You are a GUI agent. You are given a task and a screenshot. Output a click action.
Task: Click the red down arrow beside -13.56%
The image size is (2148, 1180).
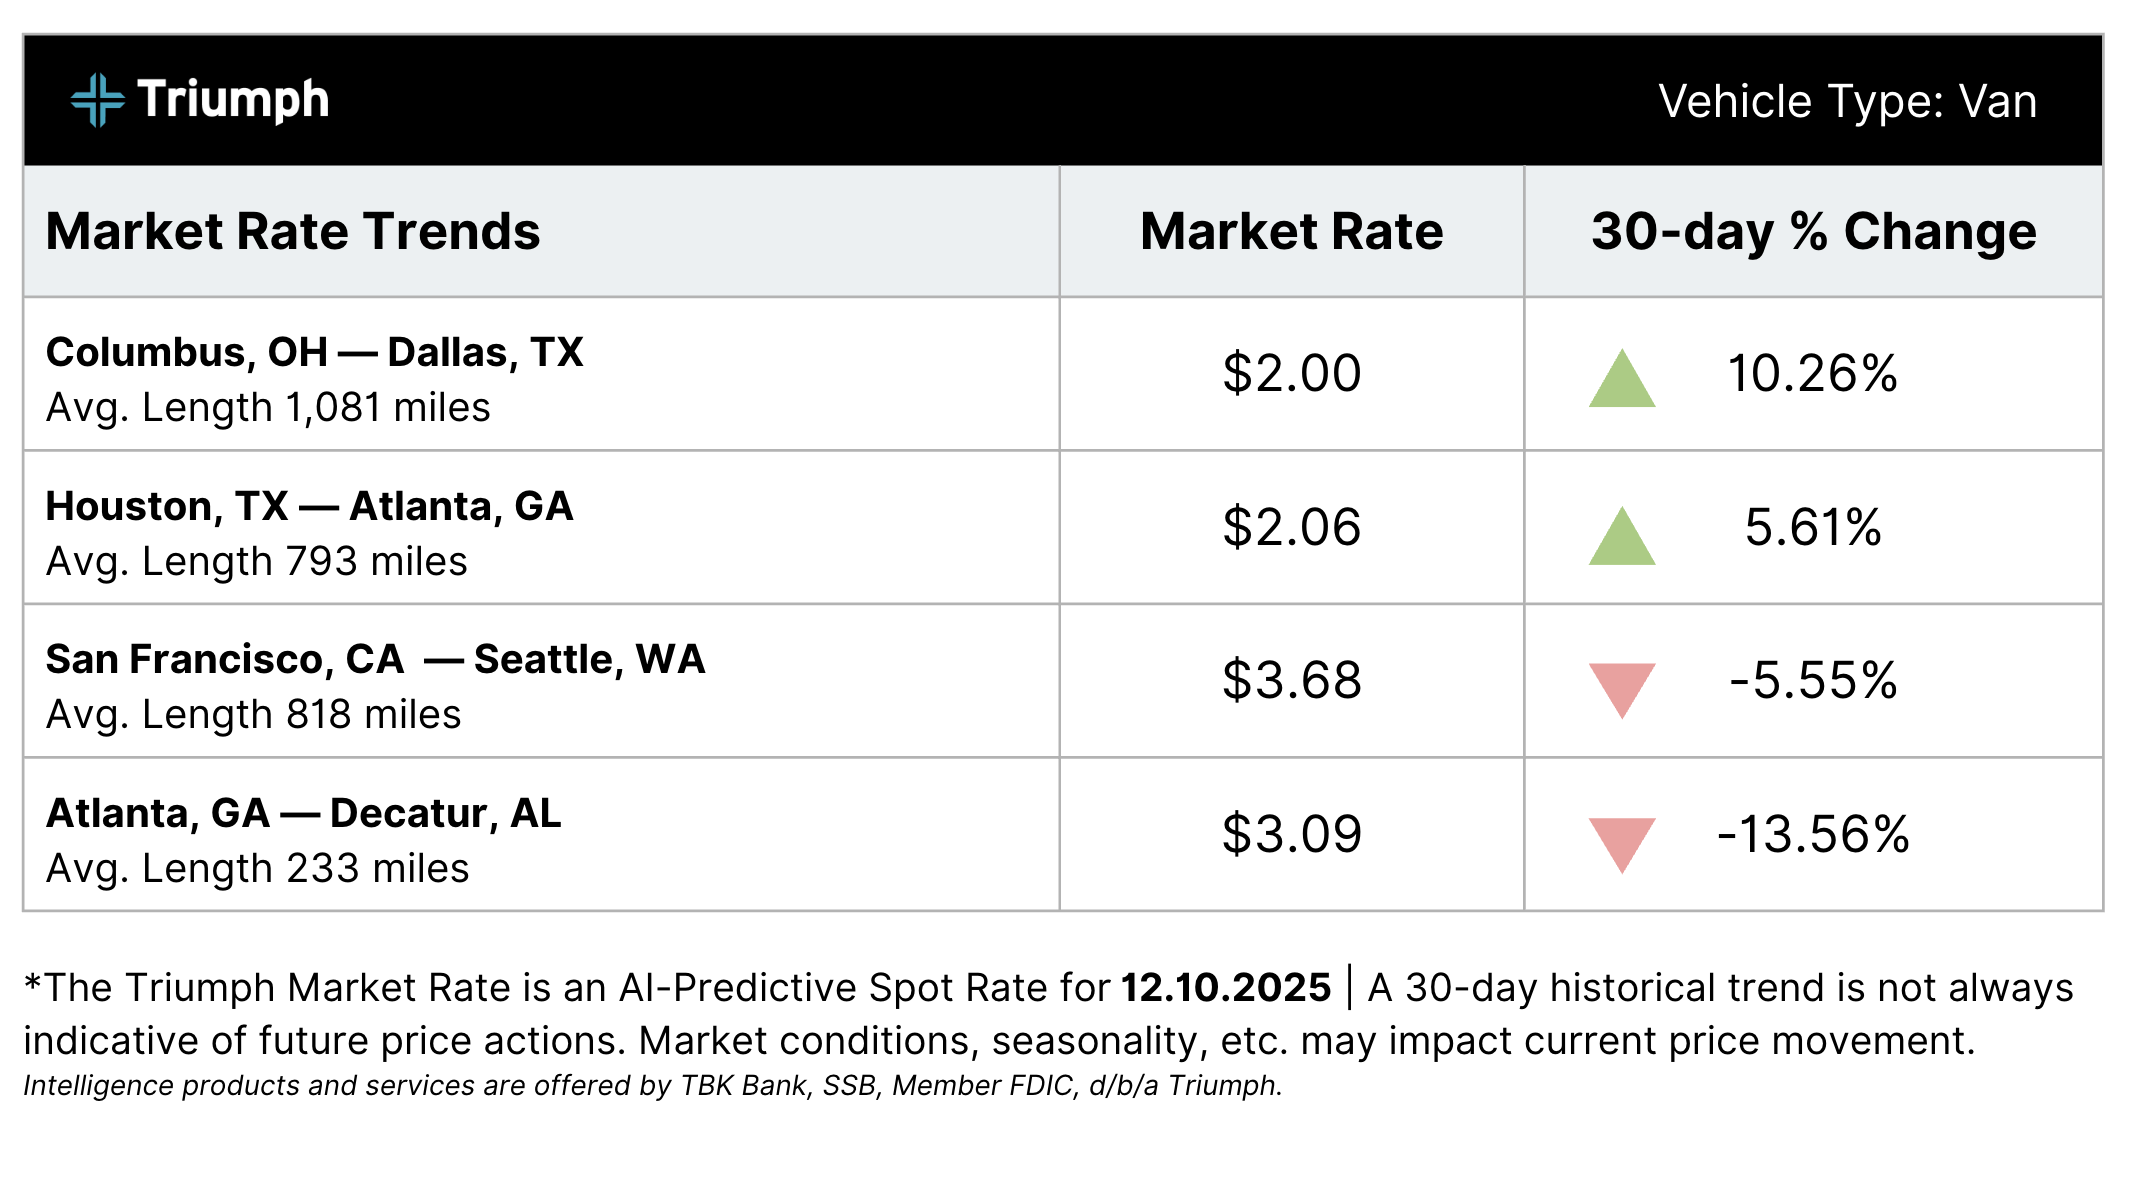tap(1621, 843)
